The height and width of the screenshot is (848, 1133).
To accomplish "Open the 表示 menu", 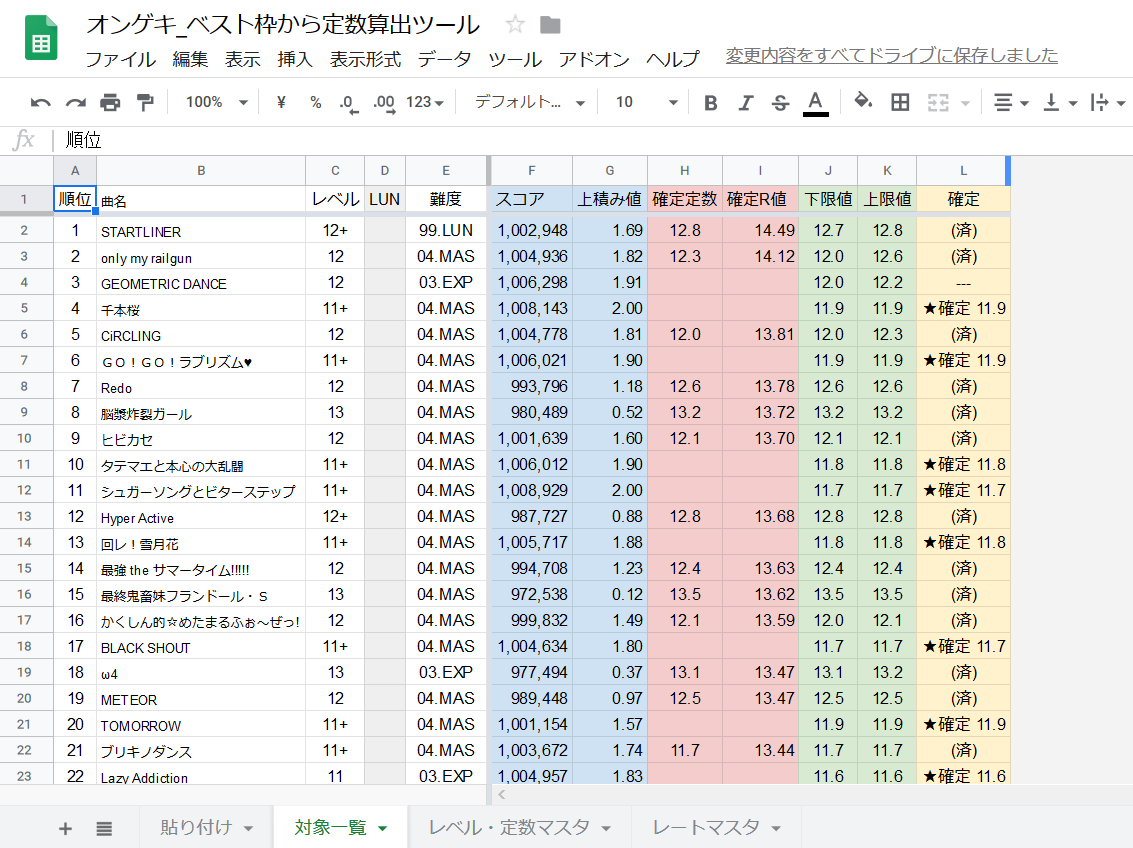I will coord(242,59).
